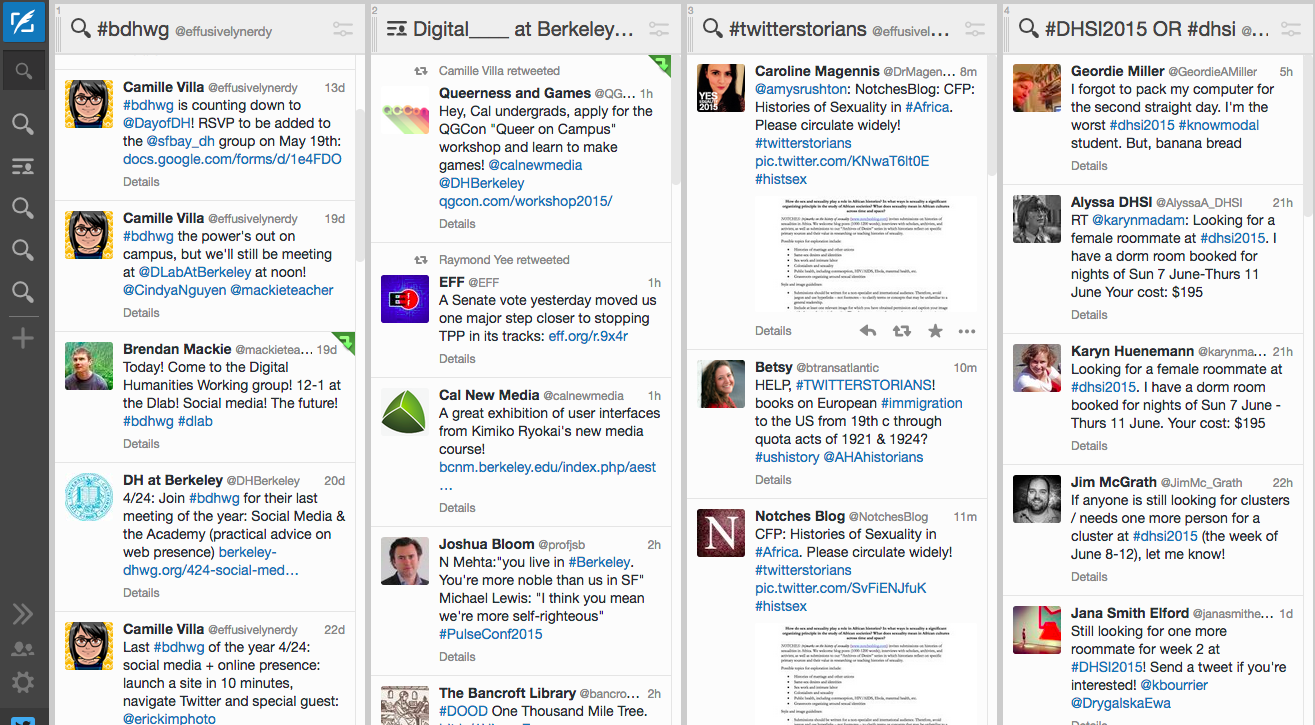
Task: Open more actions on Caroline Magennis's tweet
Action: tap(967, 331)
